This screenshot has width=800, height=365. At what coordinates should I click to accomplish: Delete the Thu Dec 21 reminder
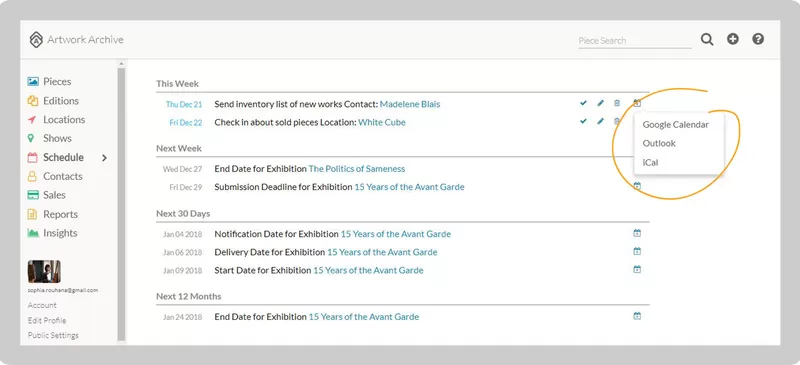coord(617,103)
